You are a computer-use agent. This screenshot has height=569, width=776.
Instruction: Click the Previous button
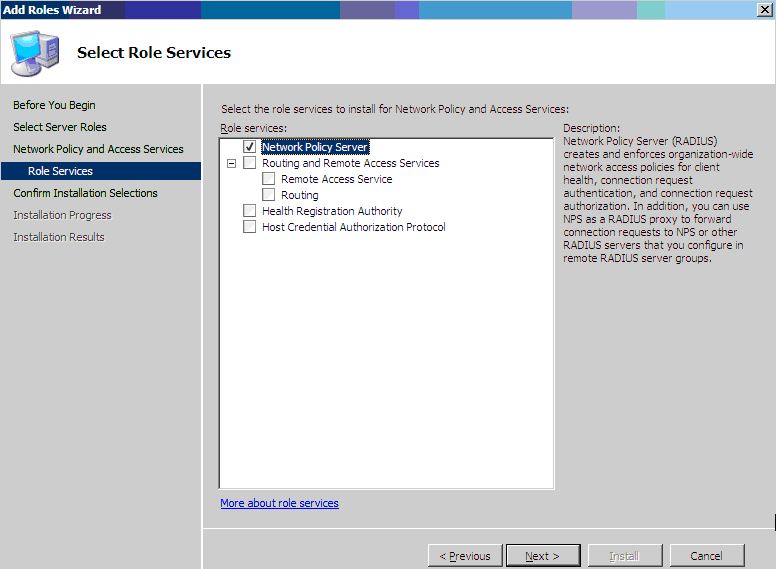coord(465,556)
